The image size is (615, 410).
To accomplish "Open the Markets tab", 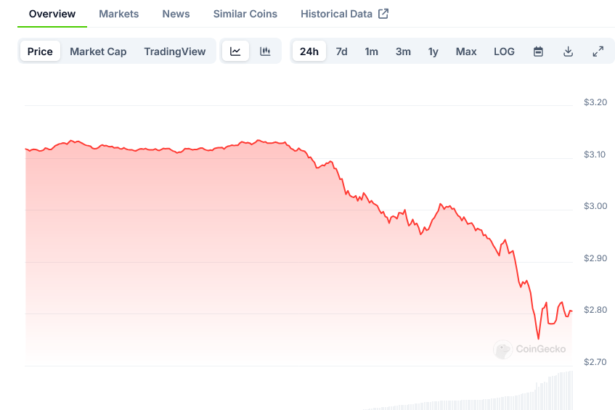I will (x=119, y=14).
